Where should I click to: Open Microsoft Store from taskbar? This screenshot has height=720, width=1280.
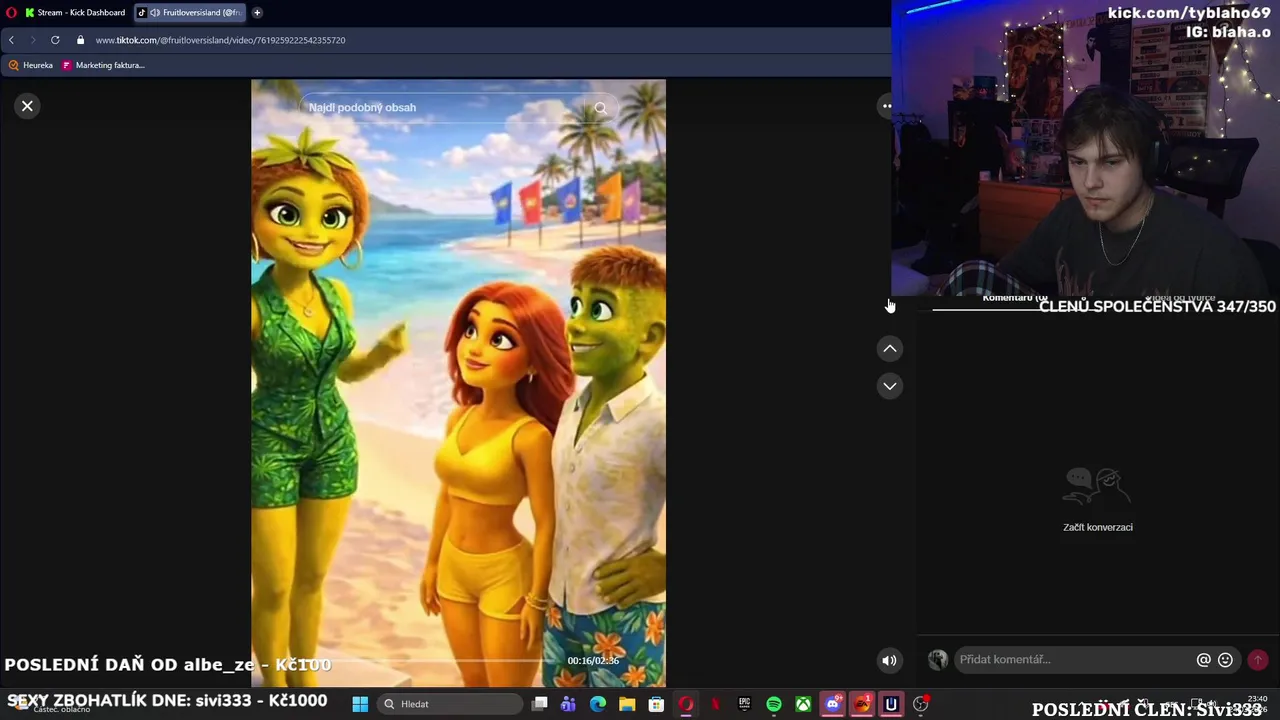656,704
